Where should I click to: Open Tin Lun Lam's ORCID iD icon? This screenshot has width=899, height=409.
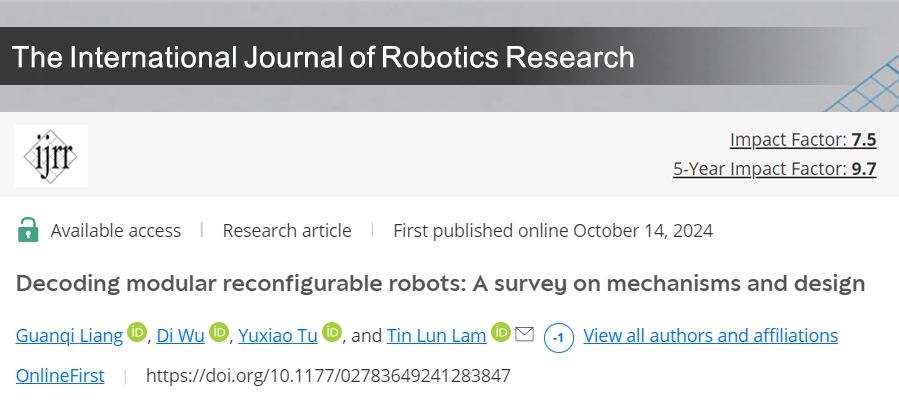[x=501, y=333]
